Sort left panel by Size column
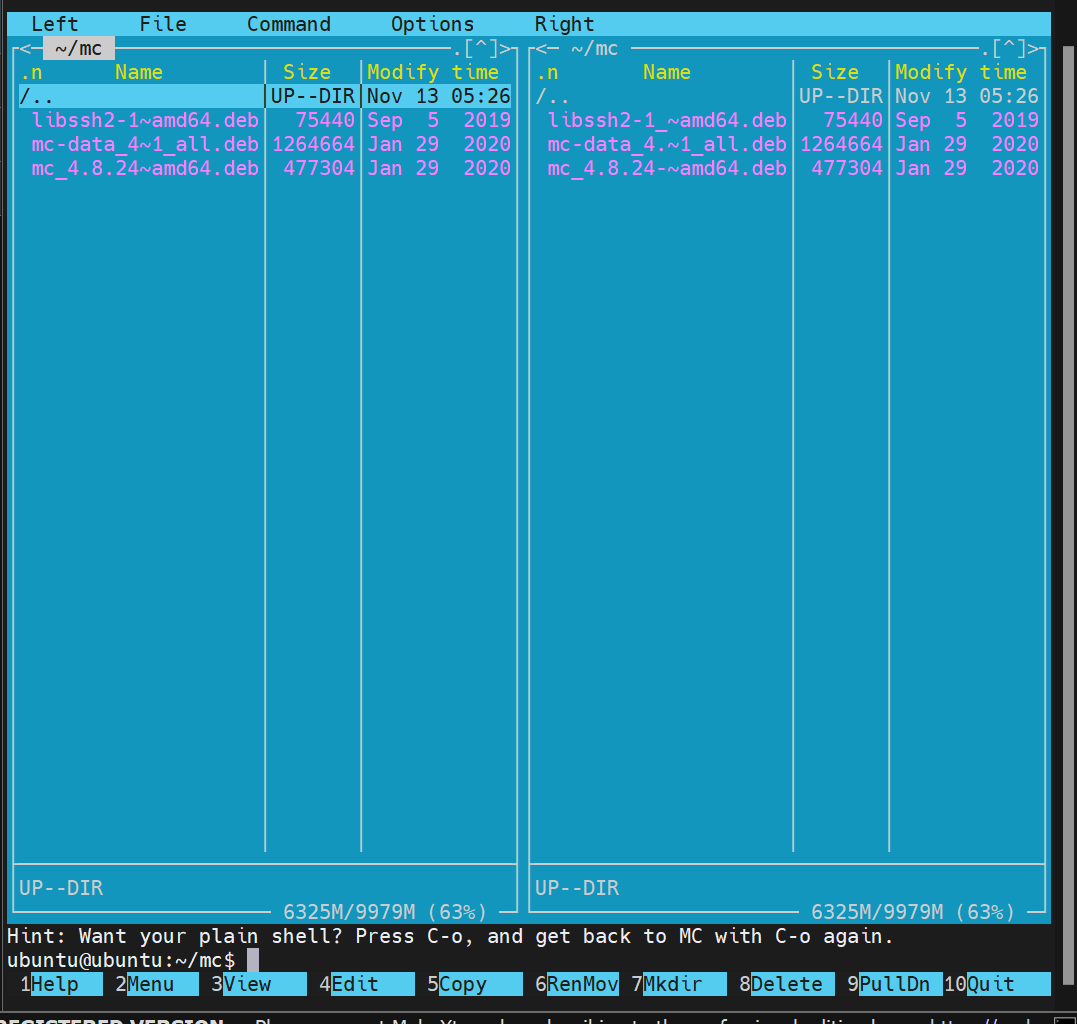 coord(307,72)
